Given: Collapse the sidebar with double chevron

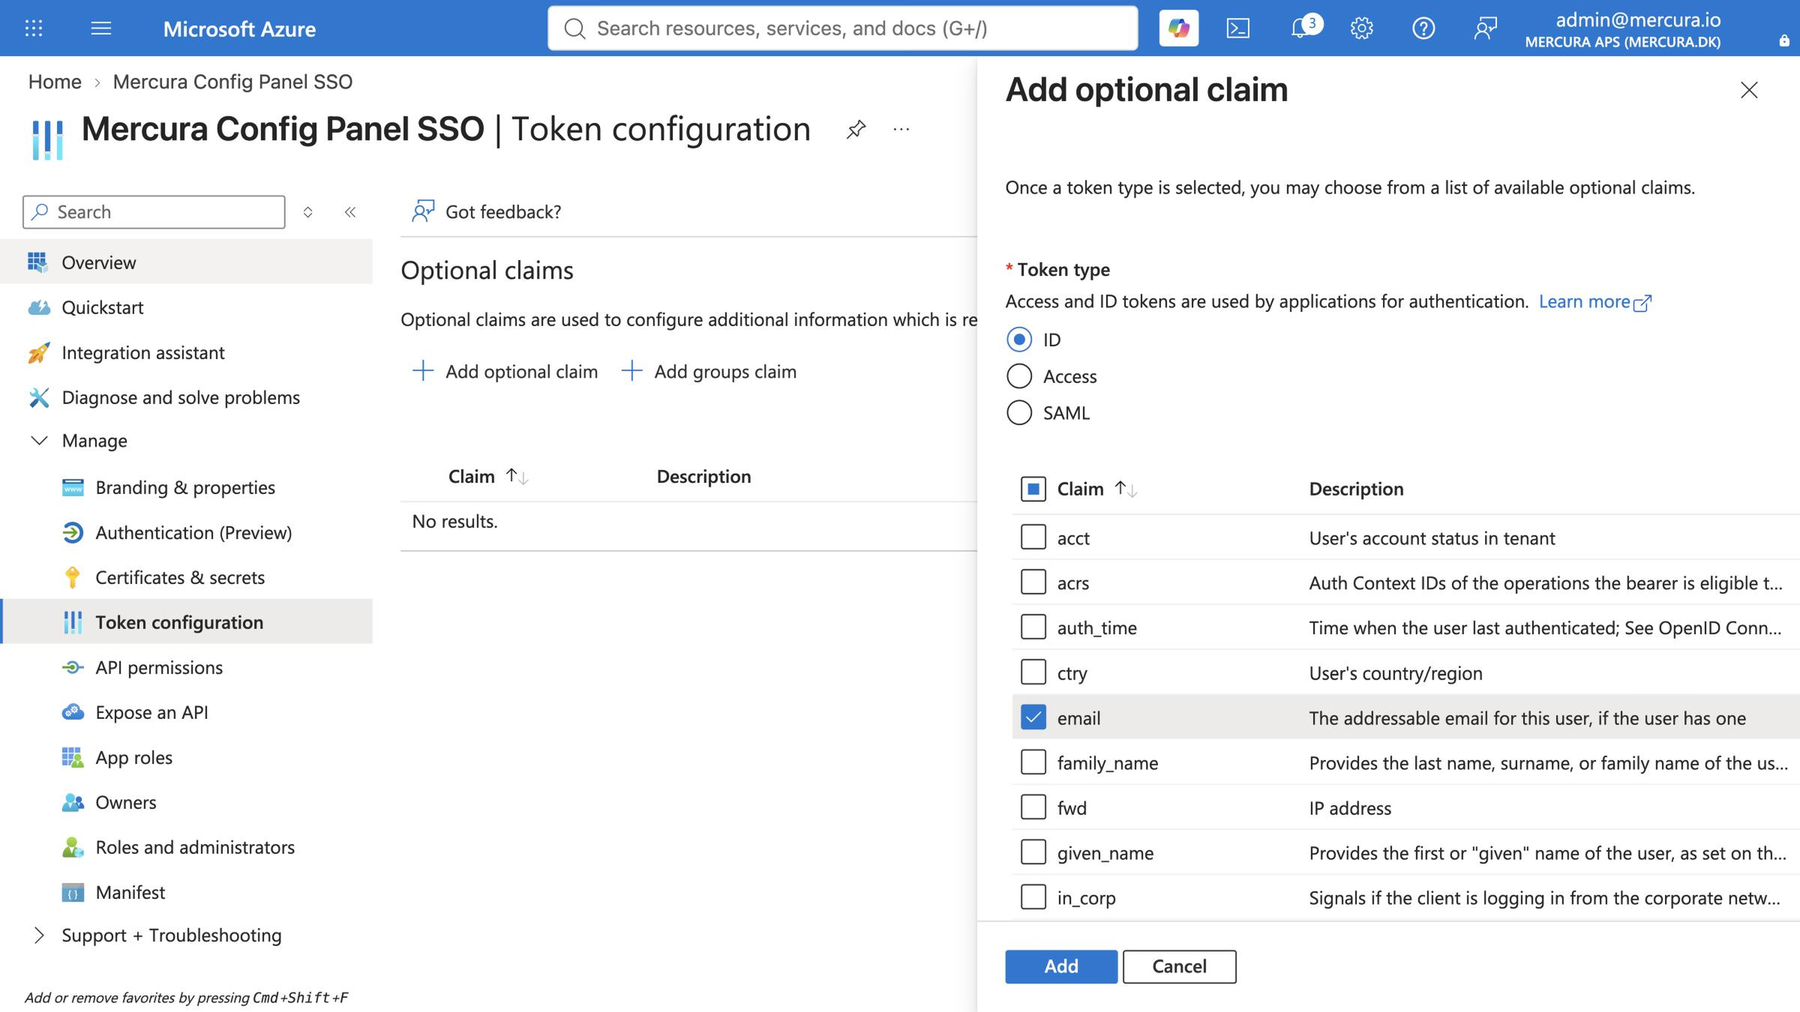Looking at the screenshot, I should 350,212.
